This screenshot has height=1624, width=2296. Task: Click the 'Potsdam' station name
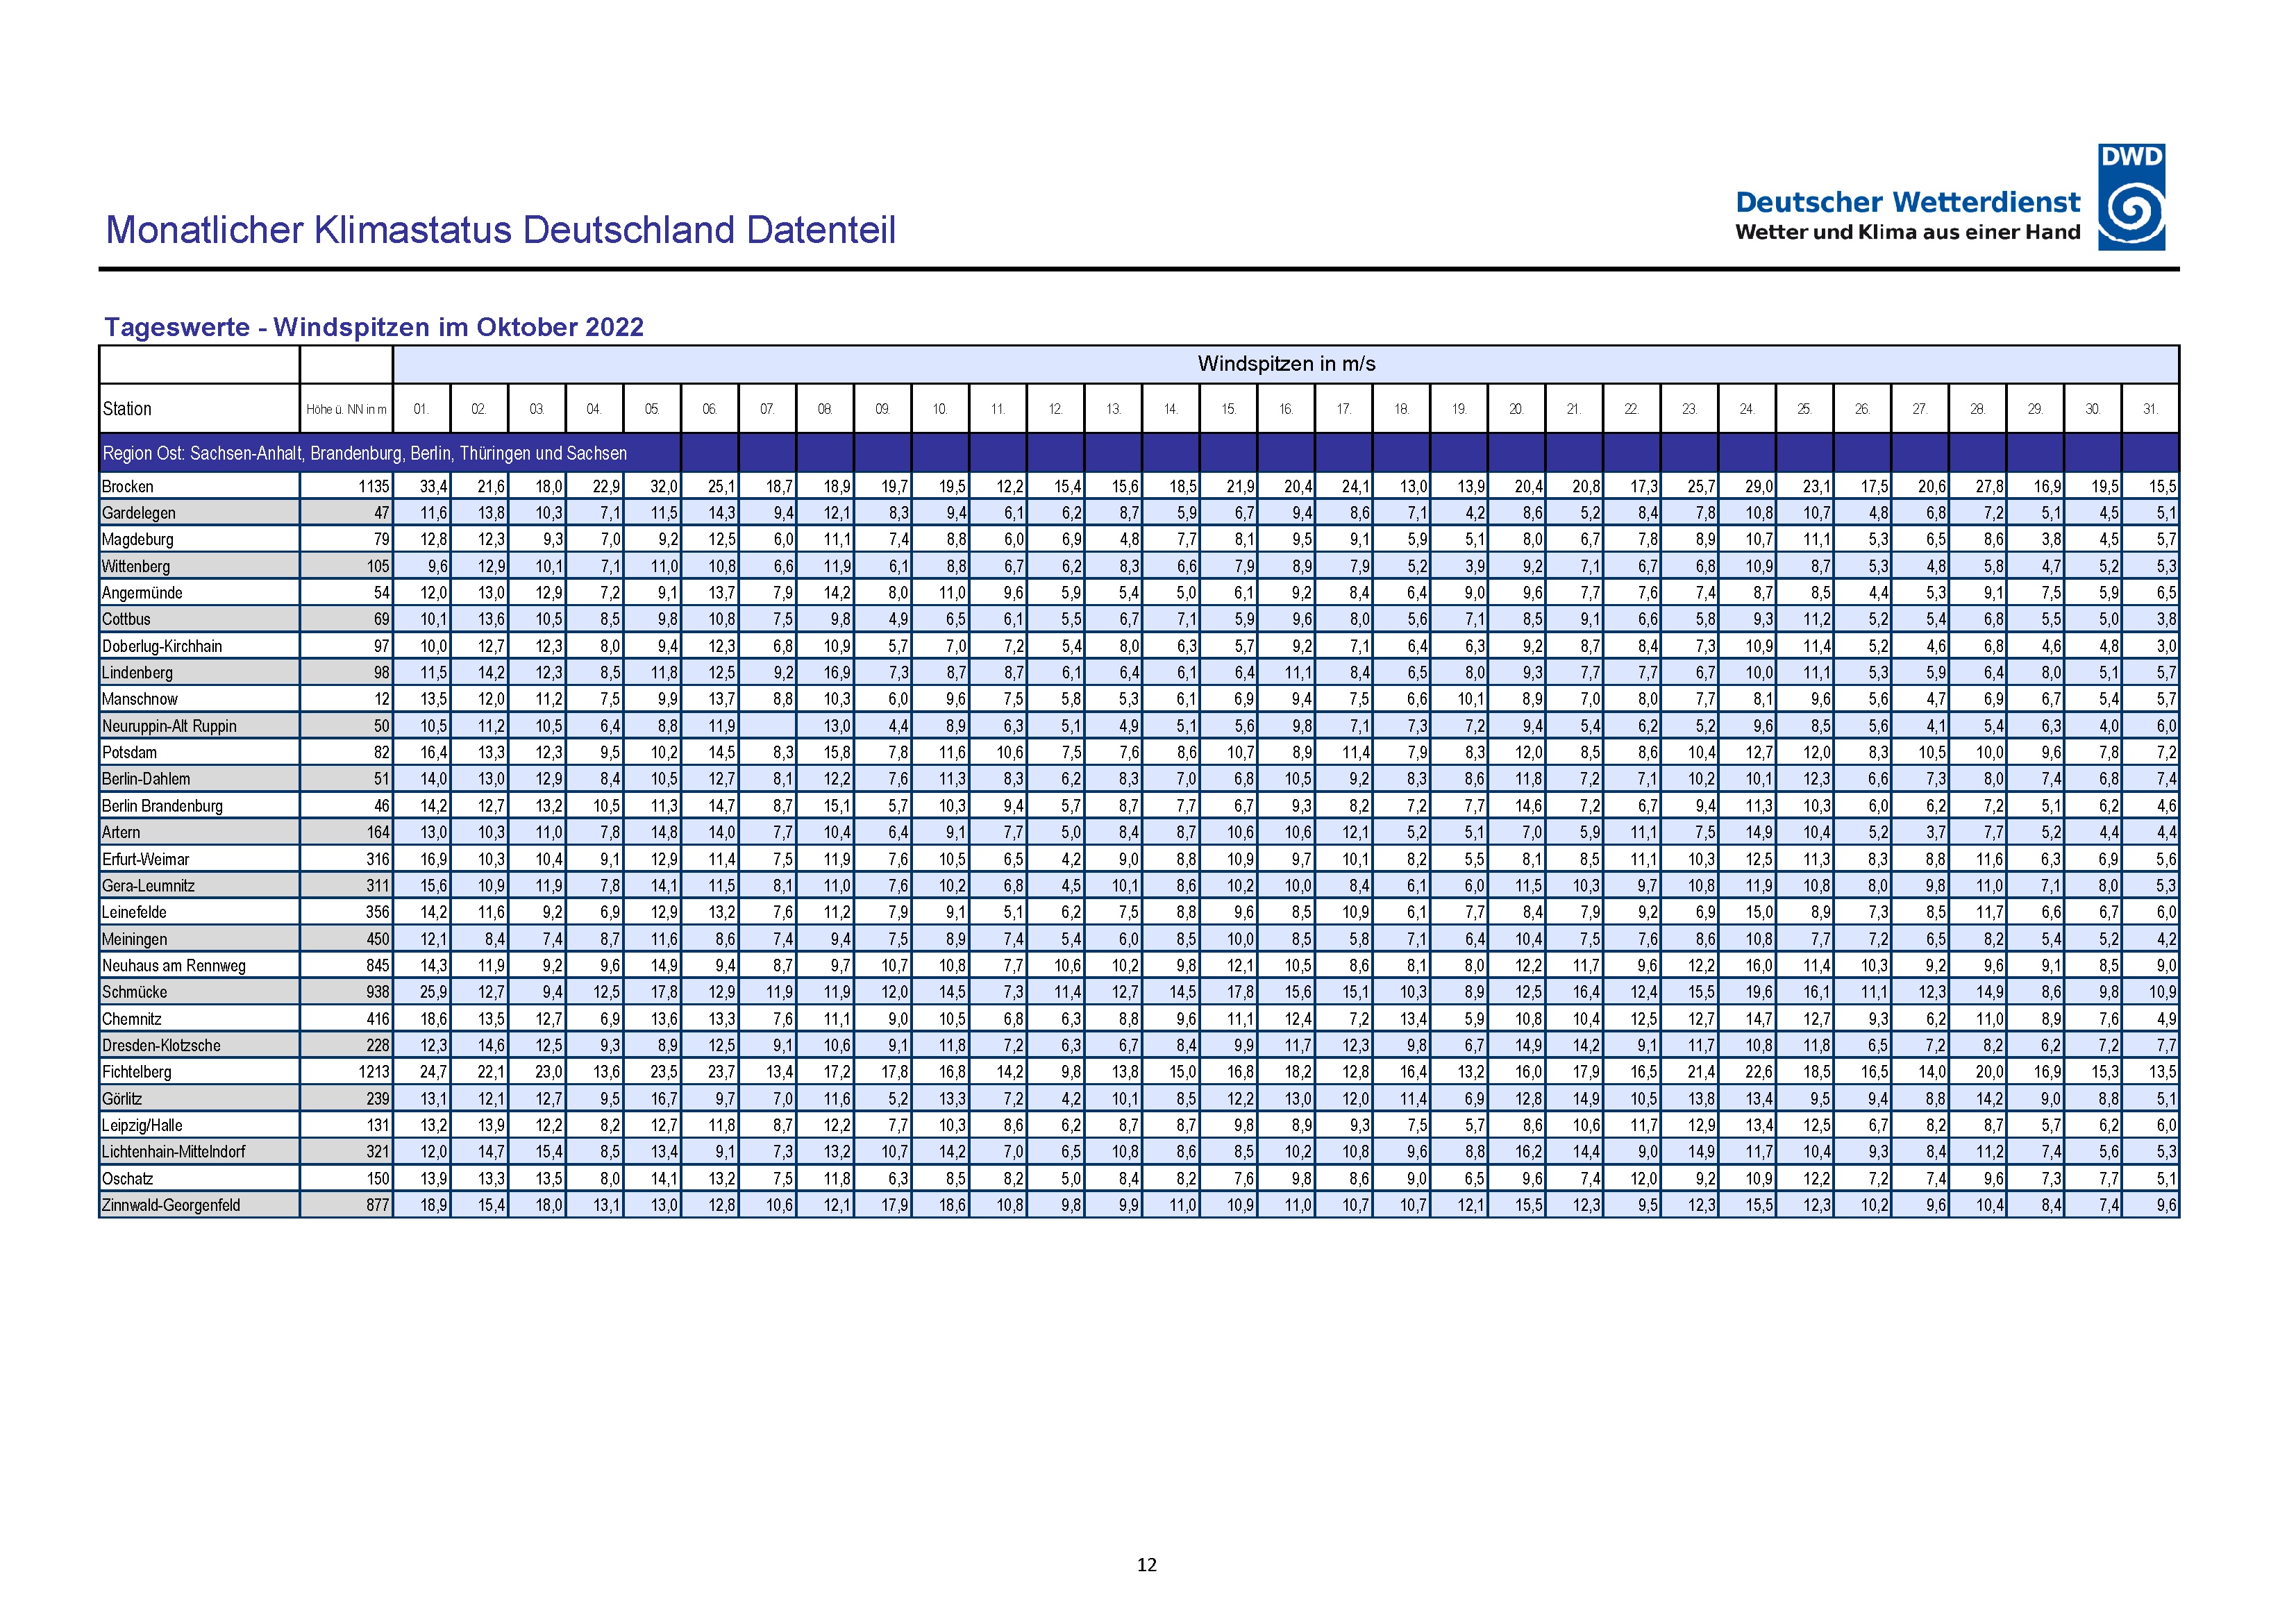pyautogui.click(x=129, y=753)
